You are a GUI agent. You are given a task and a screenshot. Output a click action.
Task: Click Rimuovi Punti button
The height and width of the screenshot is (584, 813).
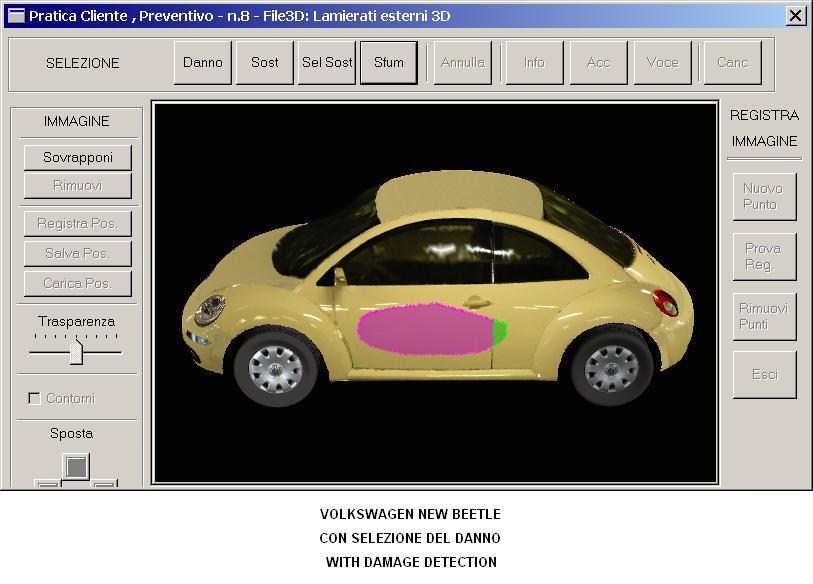(x=764, y=316)
